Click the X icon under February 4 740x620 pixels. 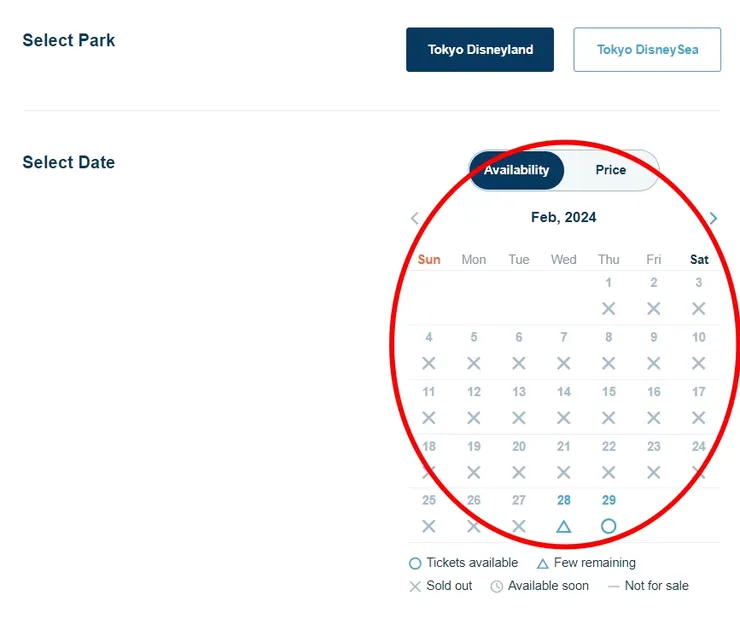click(429, 364)
